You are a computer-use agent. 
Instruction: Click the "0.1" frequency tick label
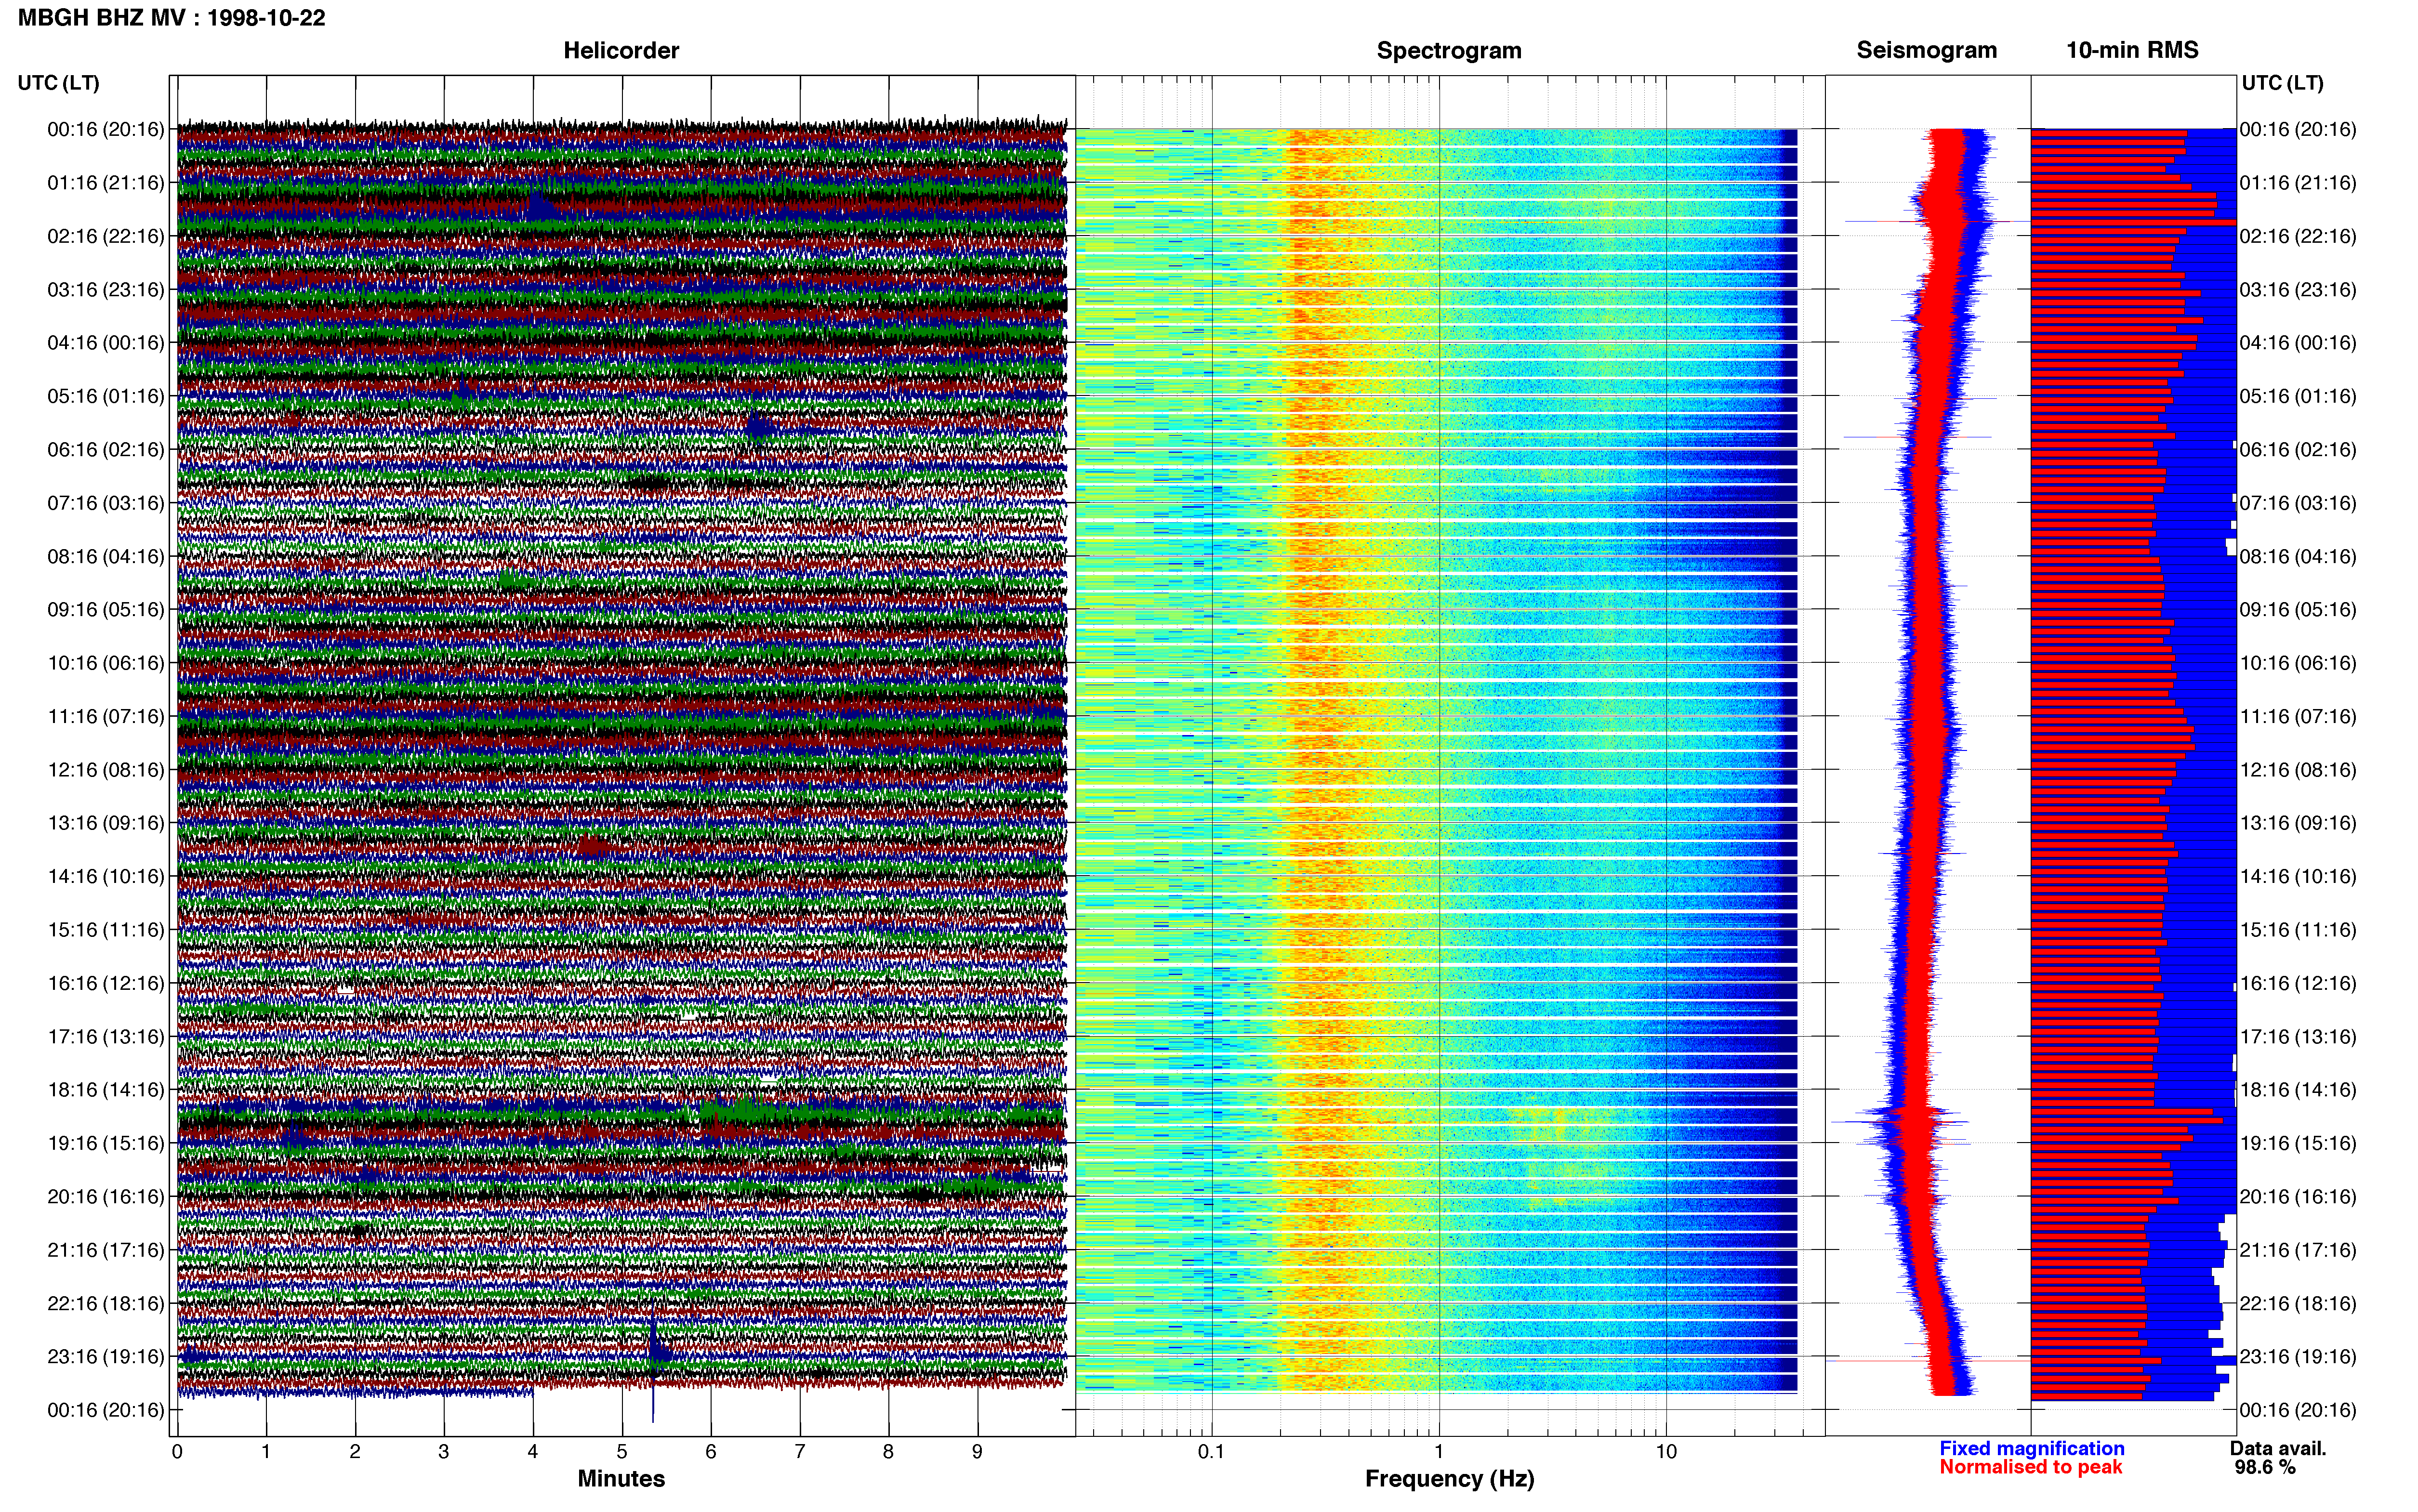pos(1211,1451)
